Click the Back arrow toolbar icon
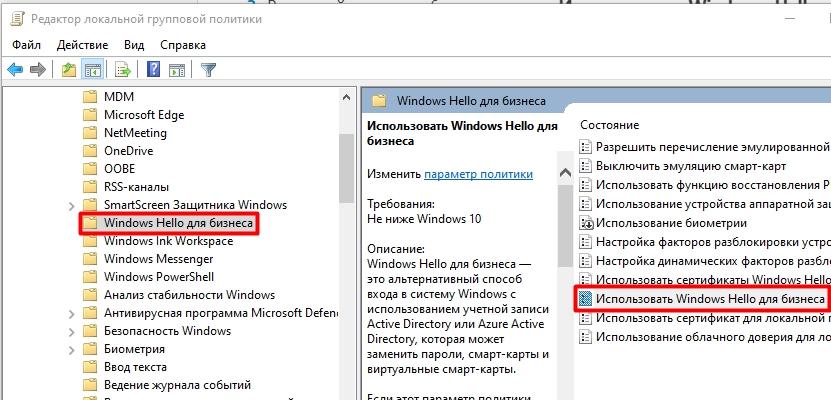Viewport: 831px width, 400px height. click(15, 69)
